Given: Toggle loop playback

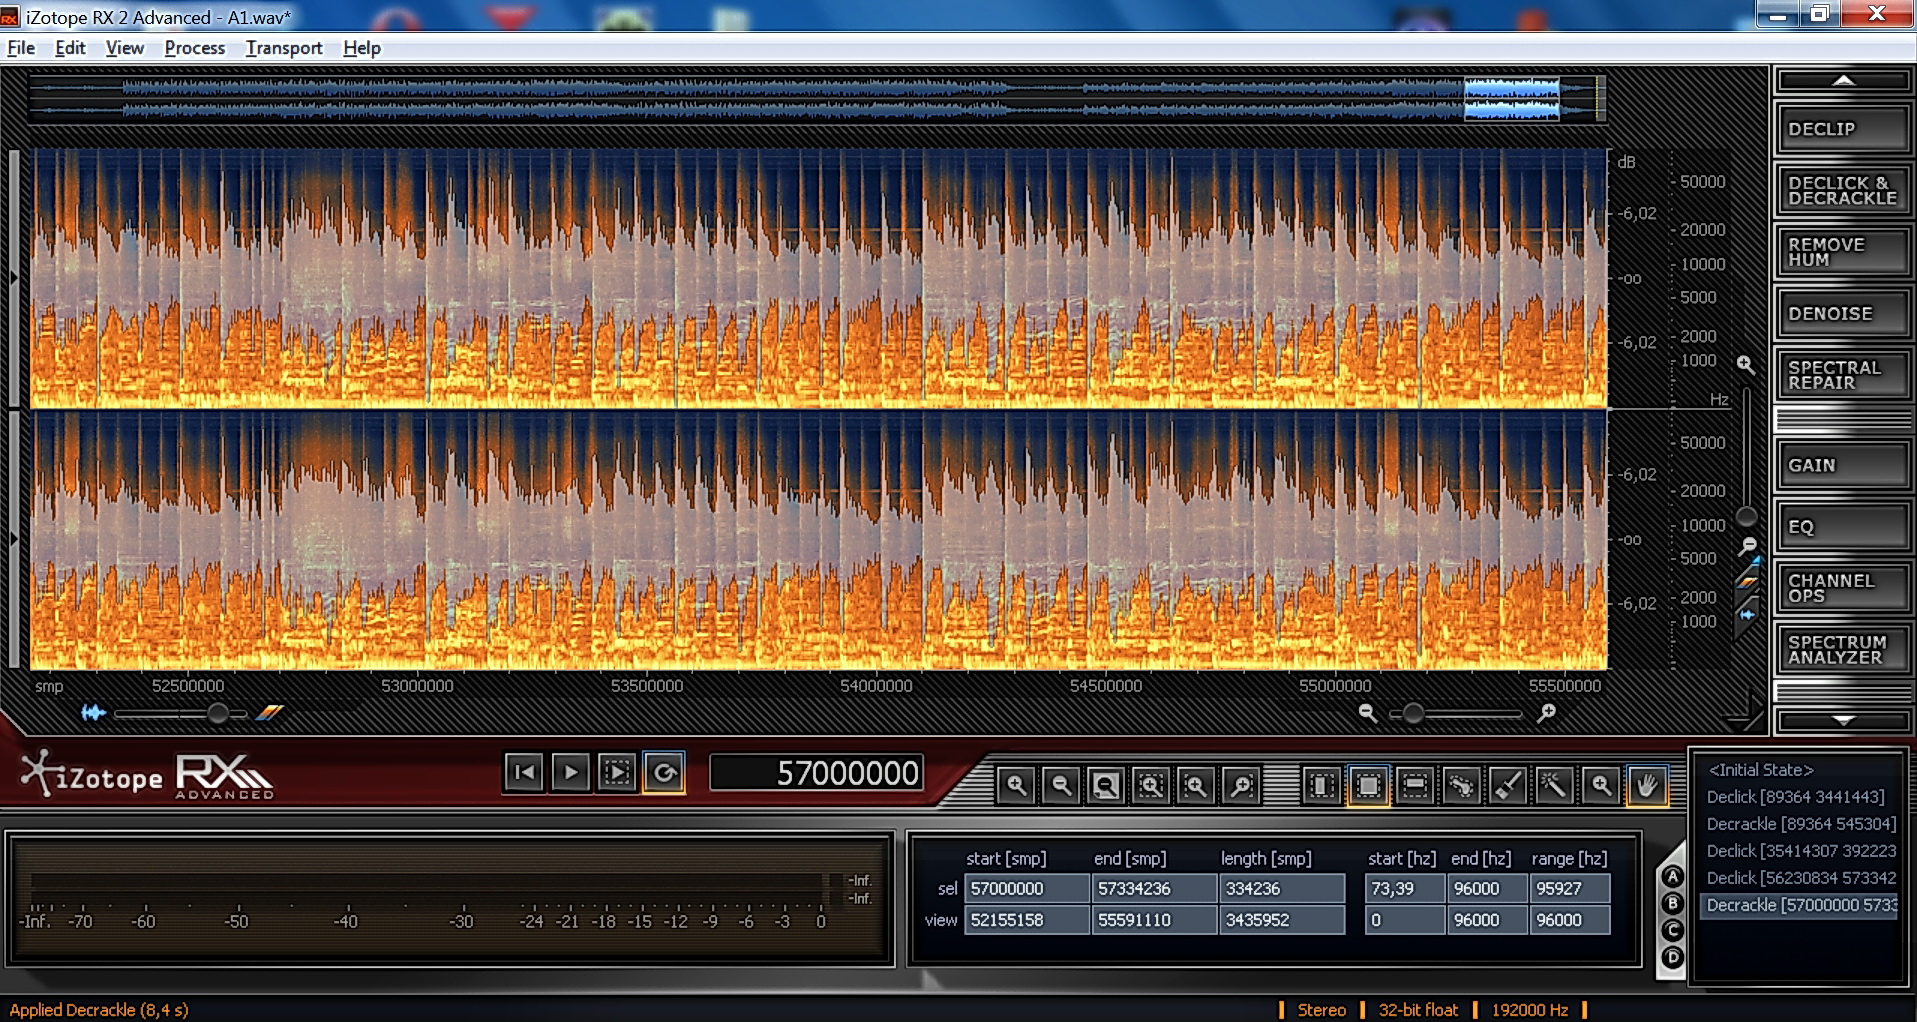Looking at the screenshot, I should tap(664, 773).
